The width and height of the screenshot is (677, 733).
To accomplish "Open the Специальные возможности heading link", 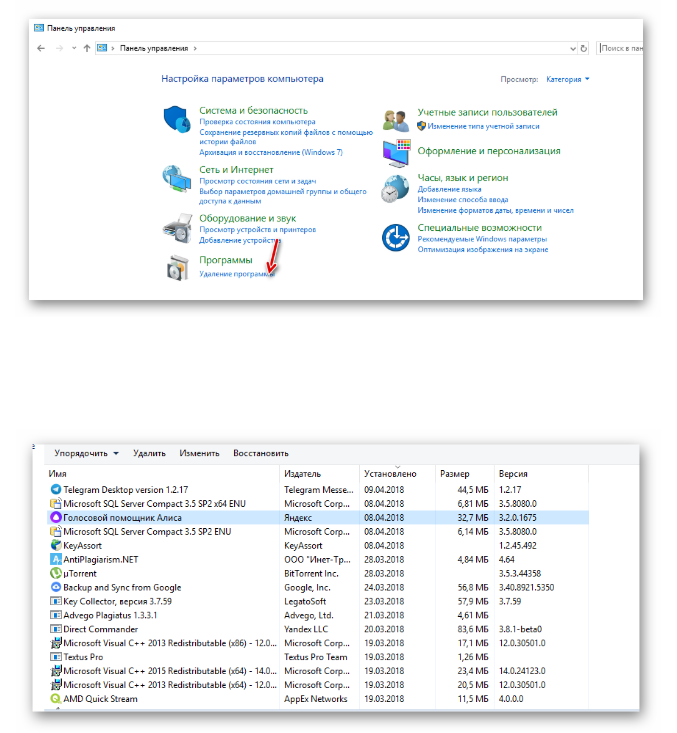I will [x=479, y=228].
